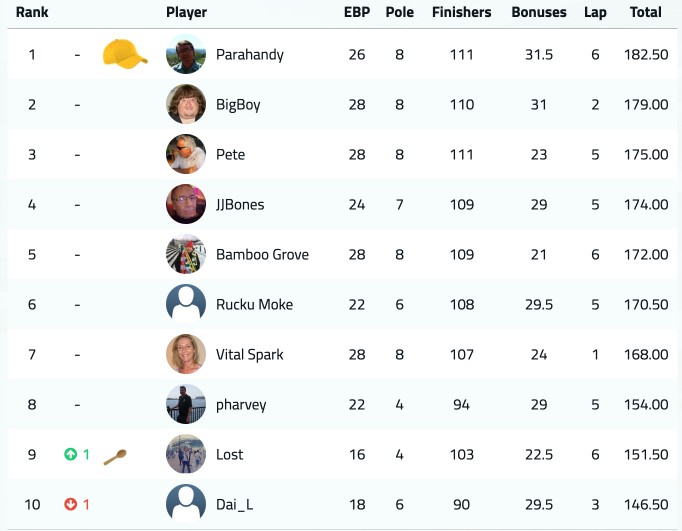Click Rucku Moke's default avatar icon
Image resolution: width=682 pixels, height=531 pixels.
click(186, 304)
